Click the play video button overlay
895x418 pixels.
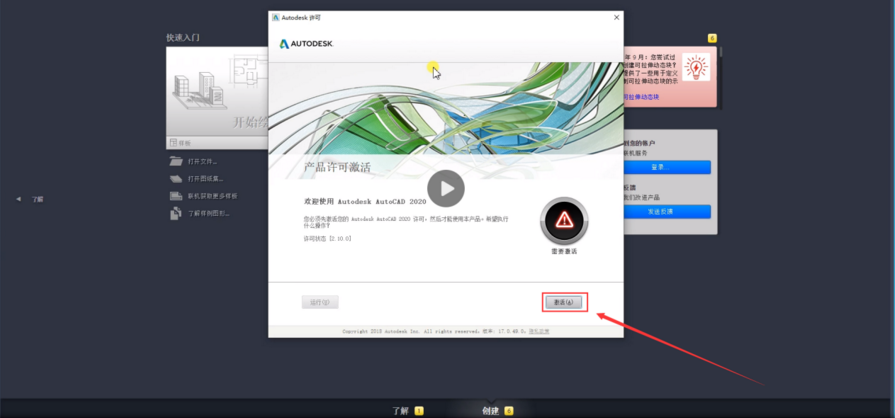click(446, 188)
